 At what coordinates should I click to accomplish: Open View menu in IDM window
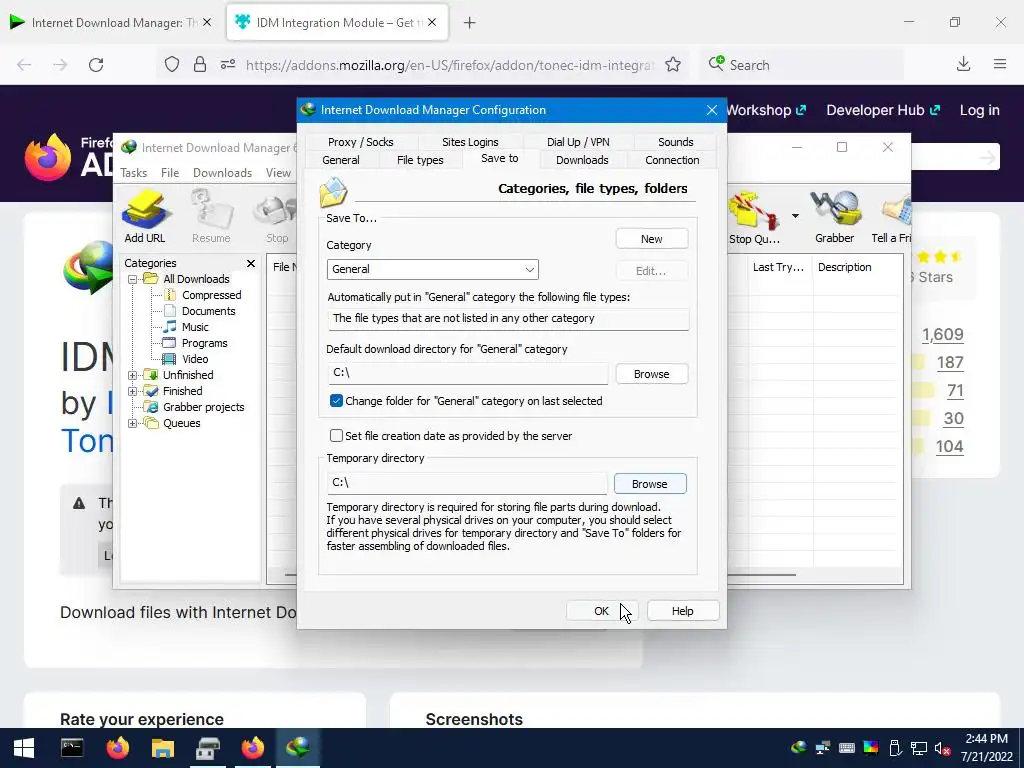pos(278,173)
